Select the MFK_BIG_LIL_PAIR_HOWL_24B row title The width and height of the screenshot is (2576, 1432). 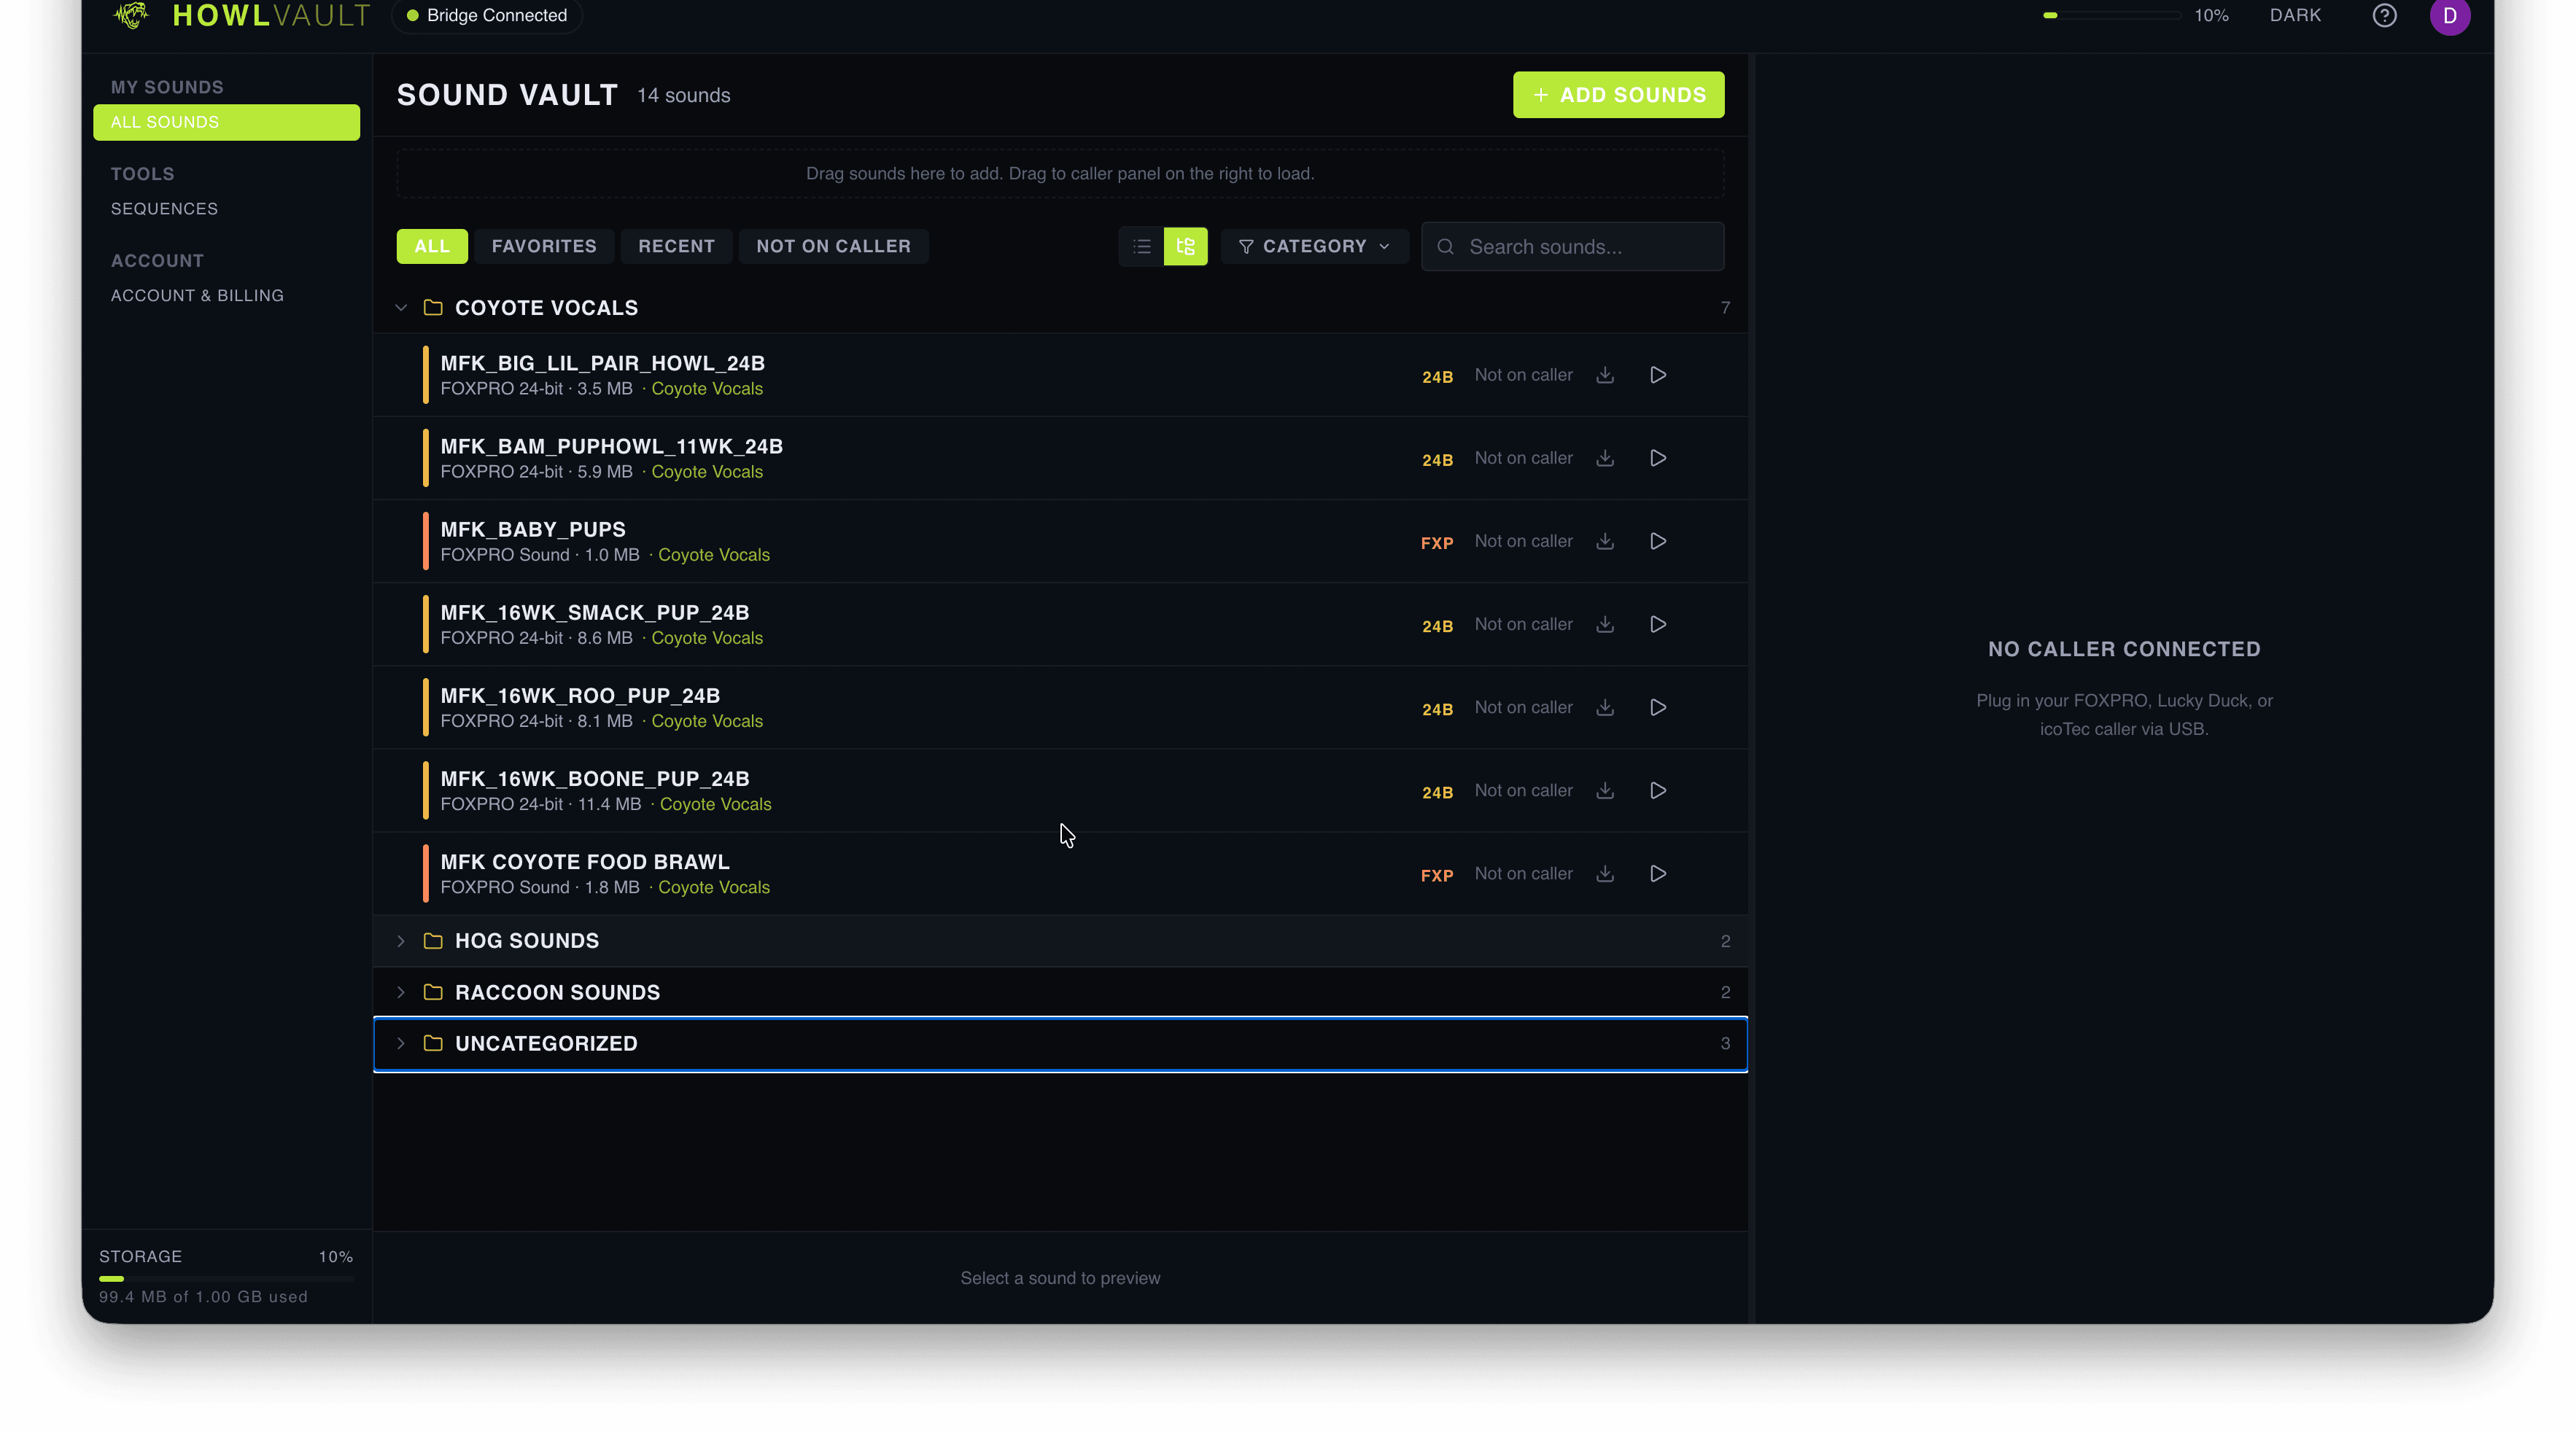pos(602,363)
